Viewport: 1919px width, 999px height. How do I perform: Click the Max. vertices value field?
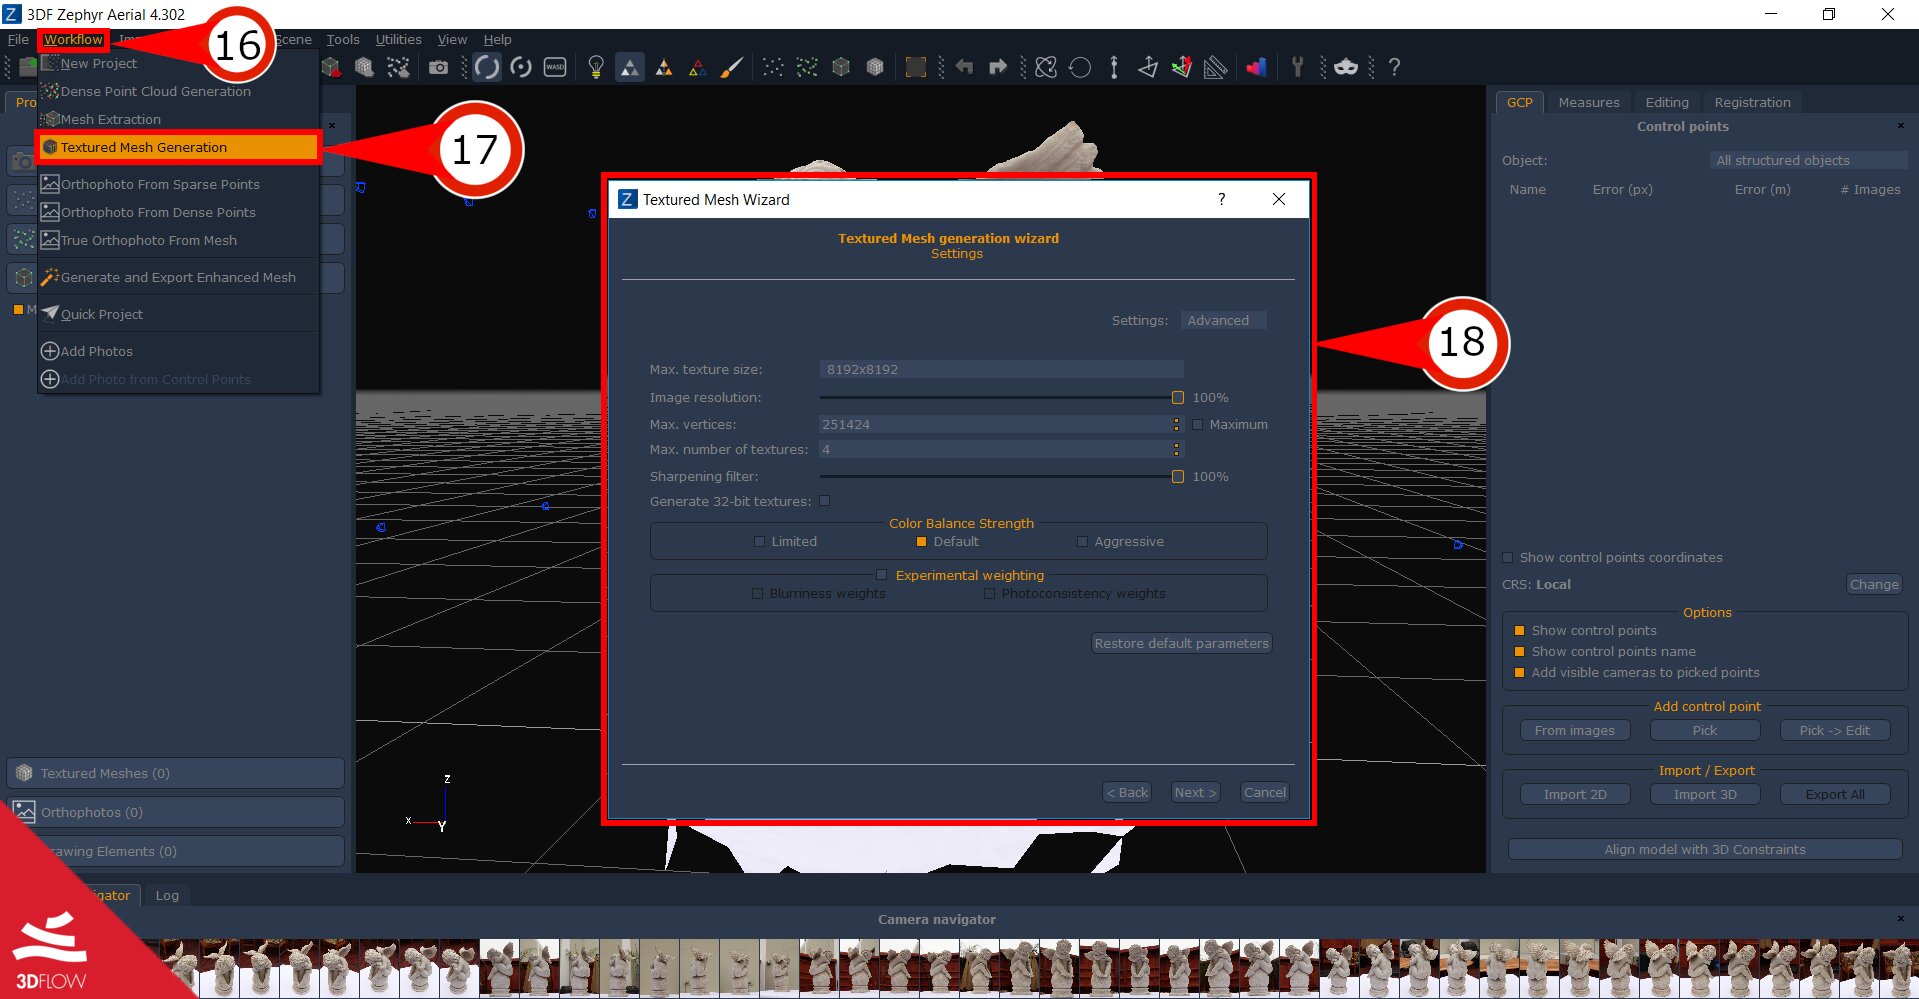click(994, 424)
